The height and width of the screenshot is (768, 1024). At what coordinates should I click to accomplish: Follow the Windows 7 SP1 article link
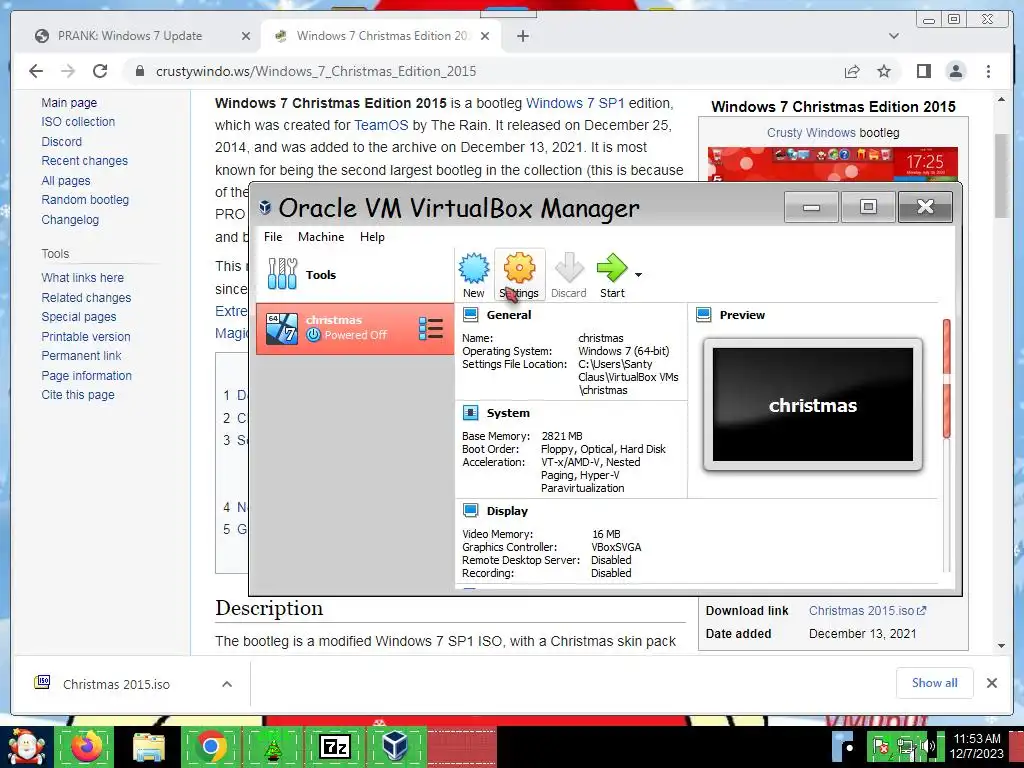pos(575,103)
